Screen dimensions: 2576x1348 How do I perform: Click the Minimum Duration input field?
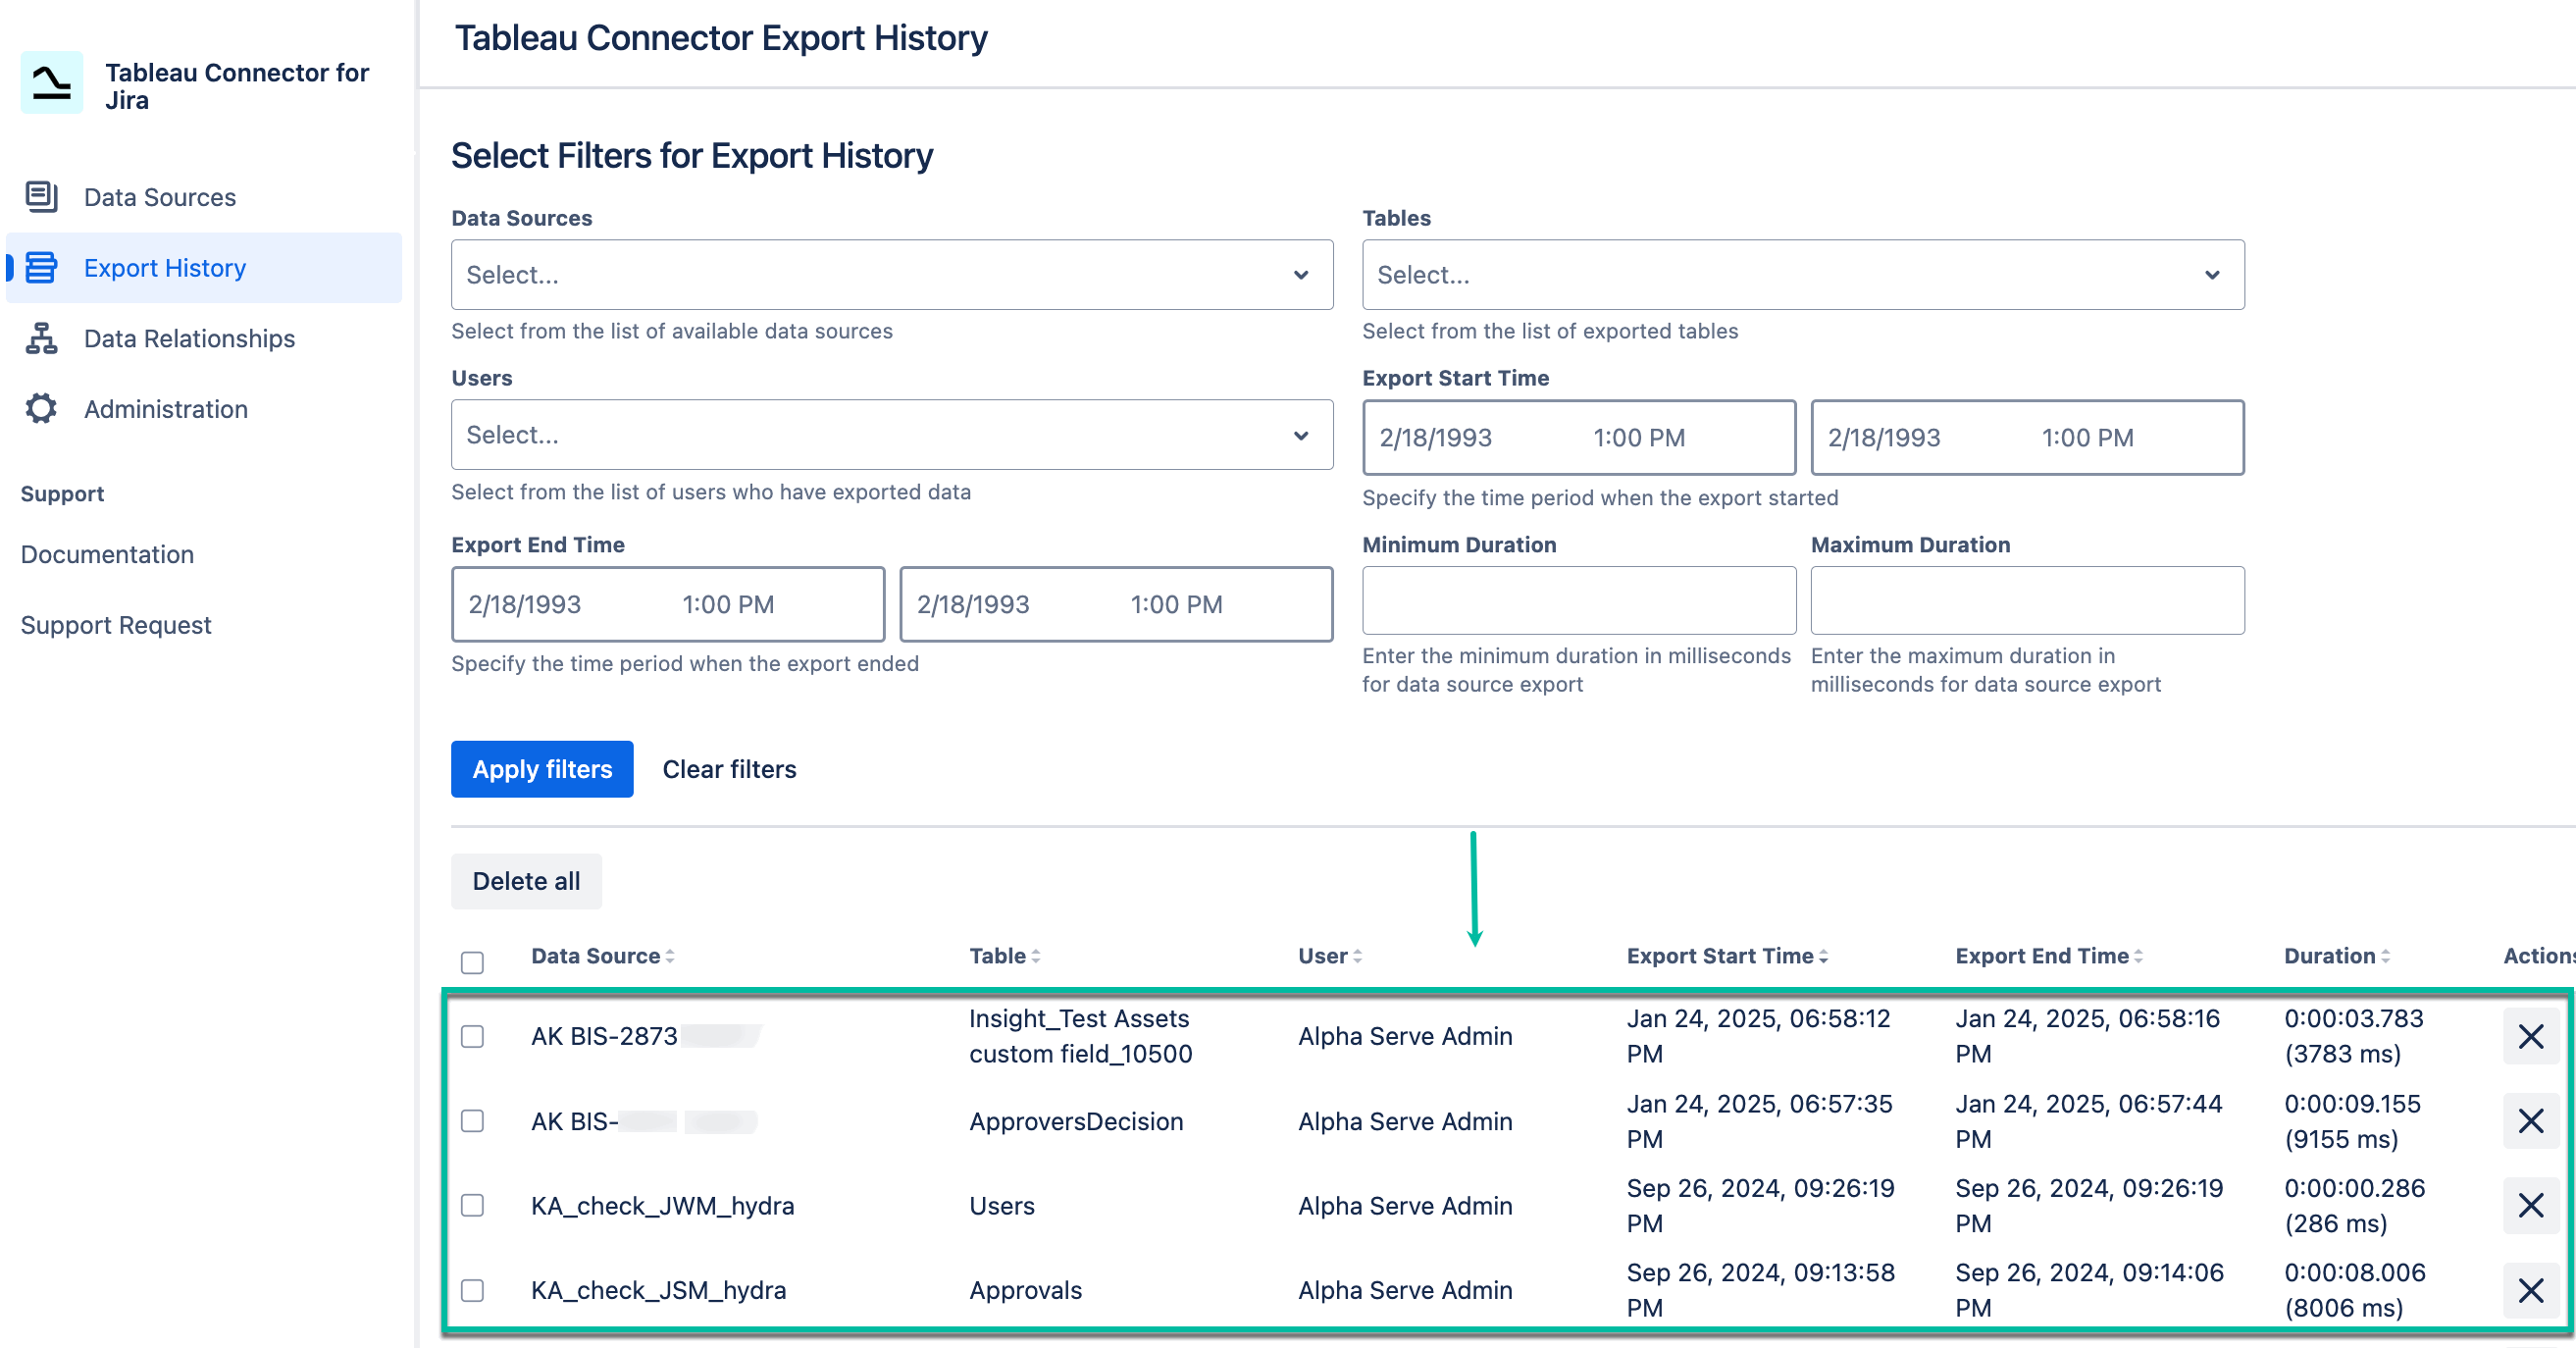pyautogui.click(x=1578, y=600)
